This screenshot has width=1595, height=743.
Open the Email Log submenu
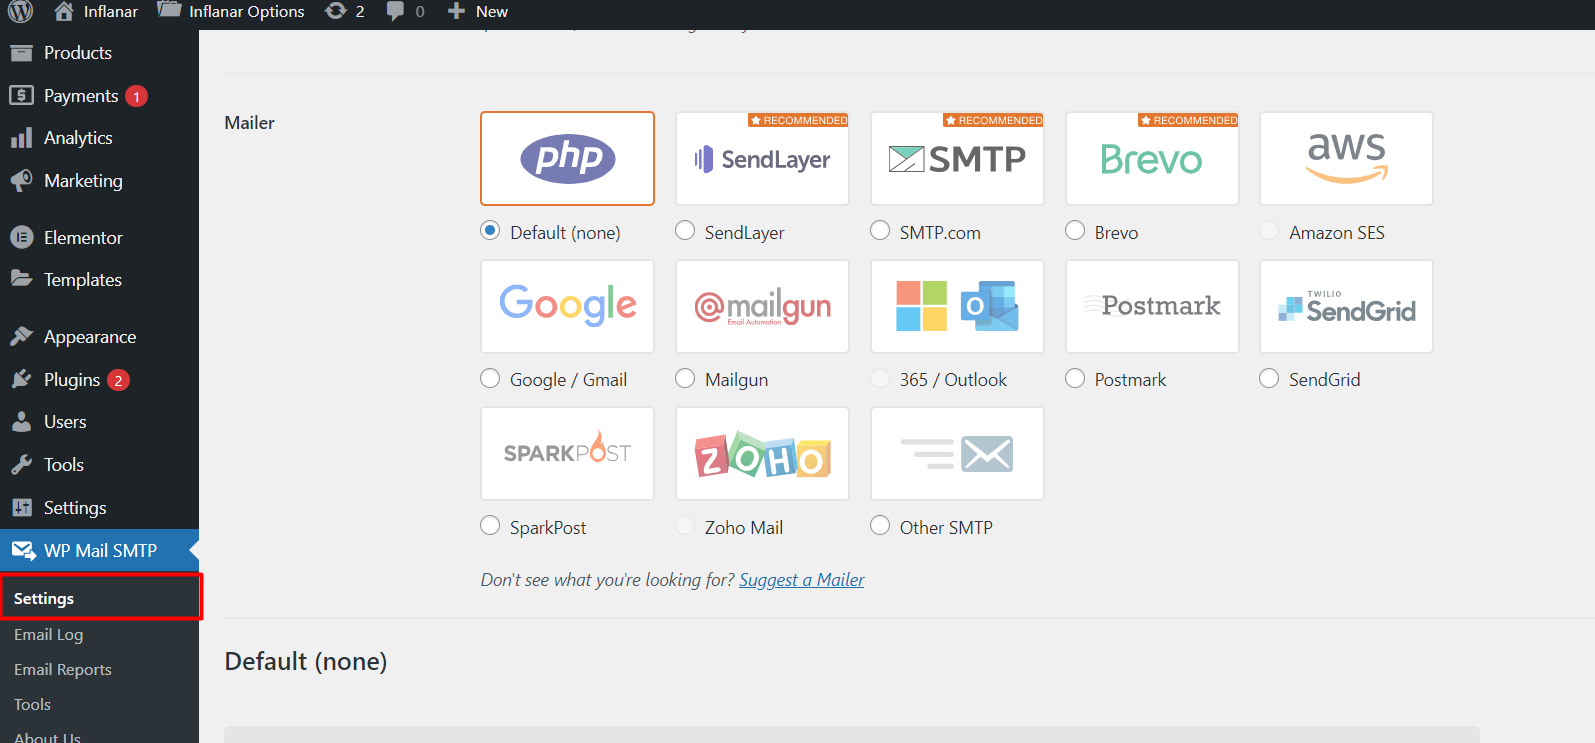click(99, 634)
